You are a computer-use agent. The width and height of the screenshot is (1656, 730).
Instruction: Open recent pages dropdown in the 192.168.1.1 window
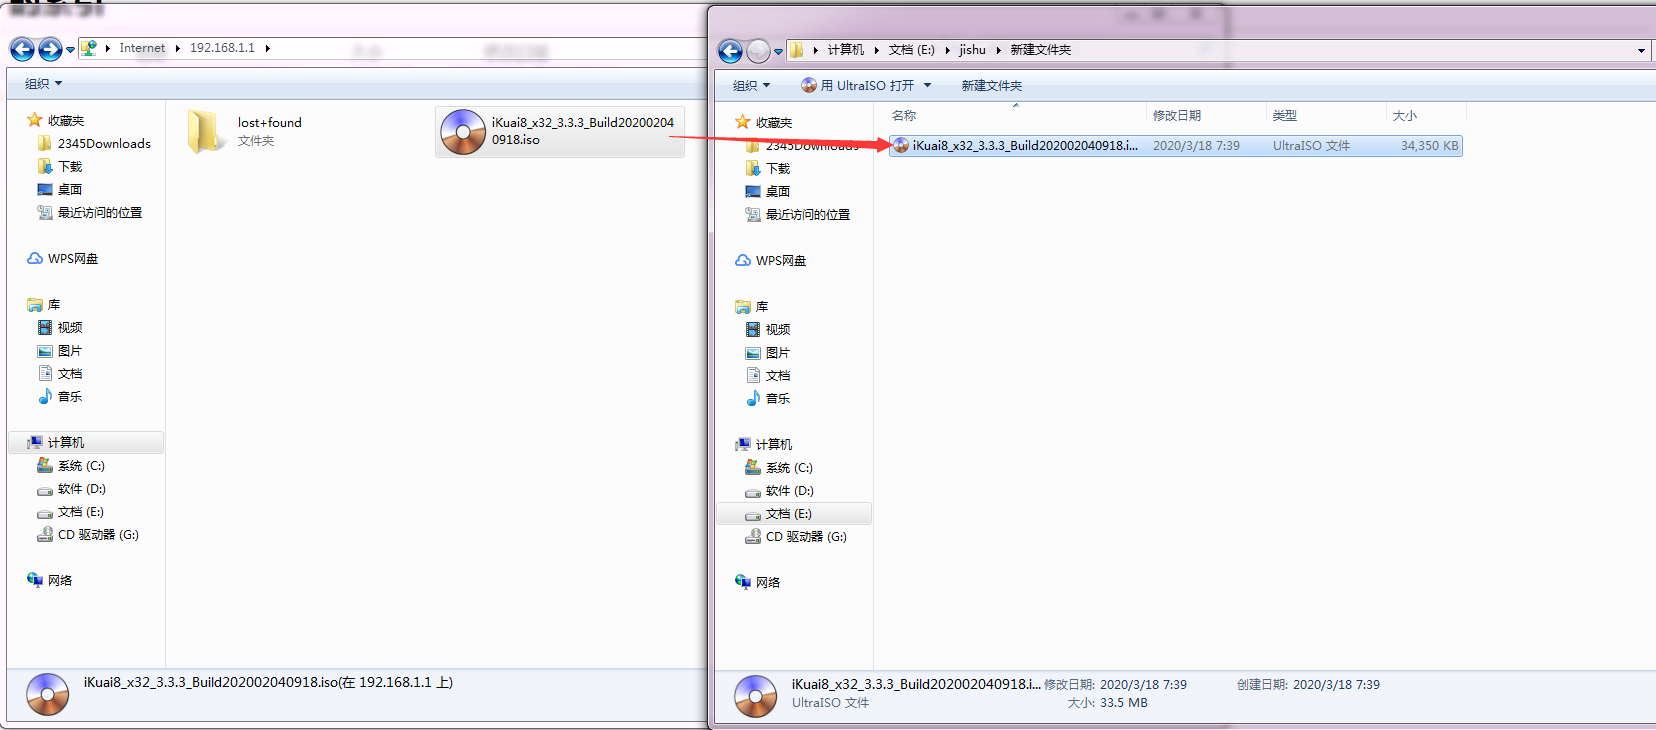(x=70, y=49)
